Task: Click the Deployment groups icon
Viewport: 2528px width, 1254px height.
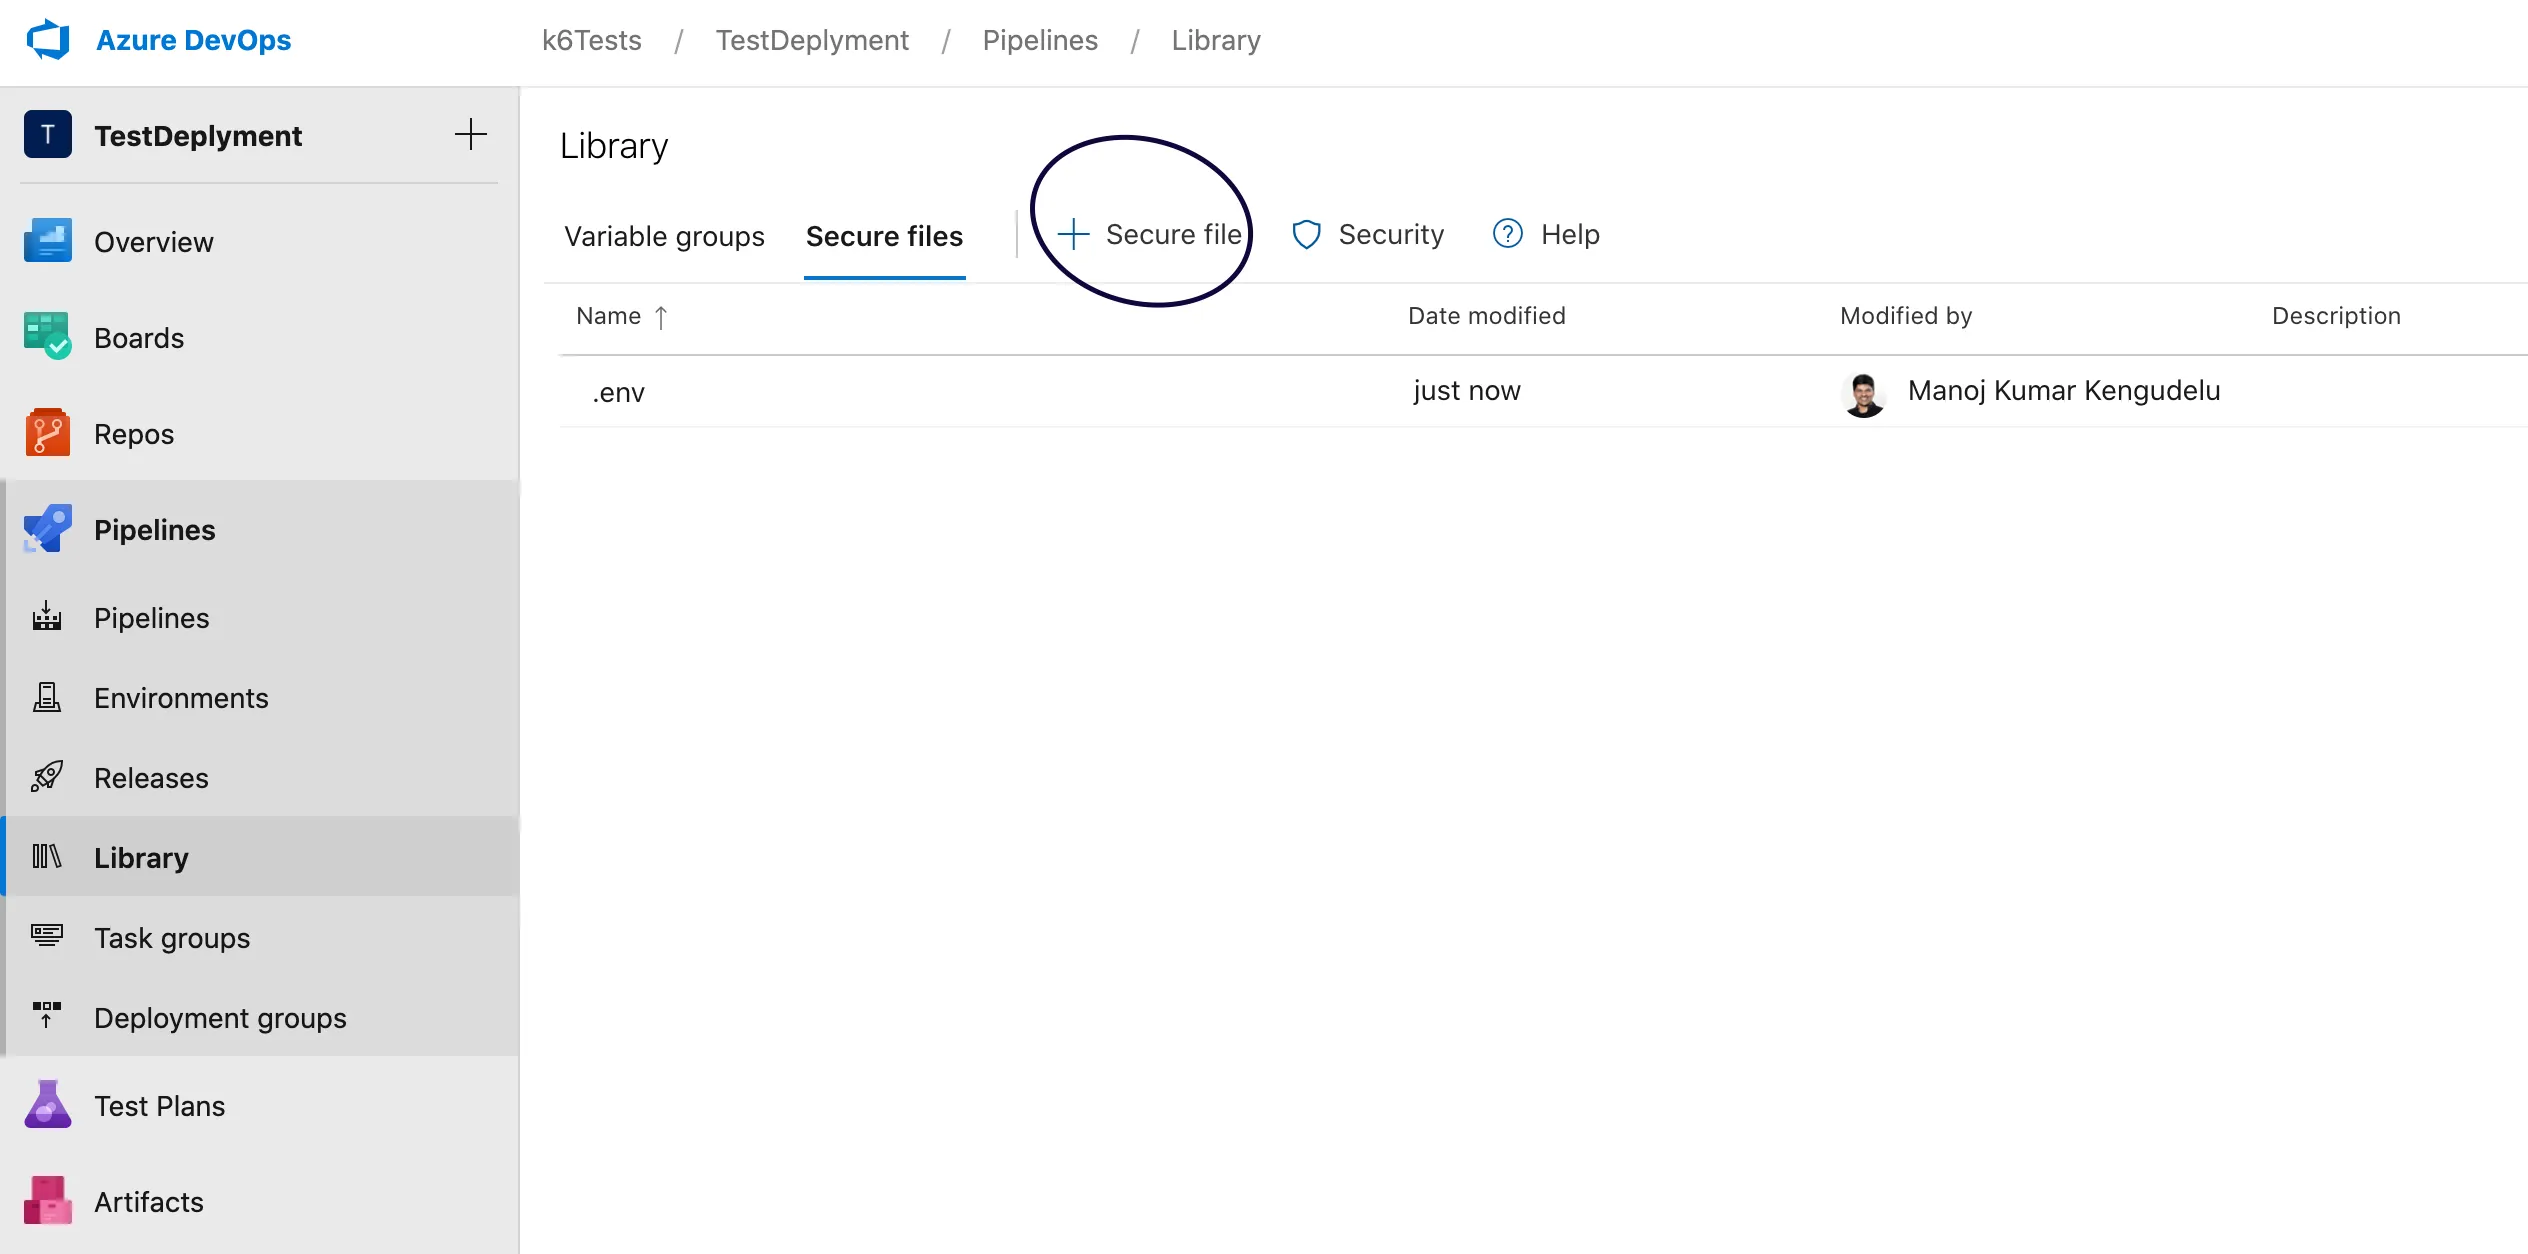Action: pos(47,1016)
